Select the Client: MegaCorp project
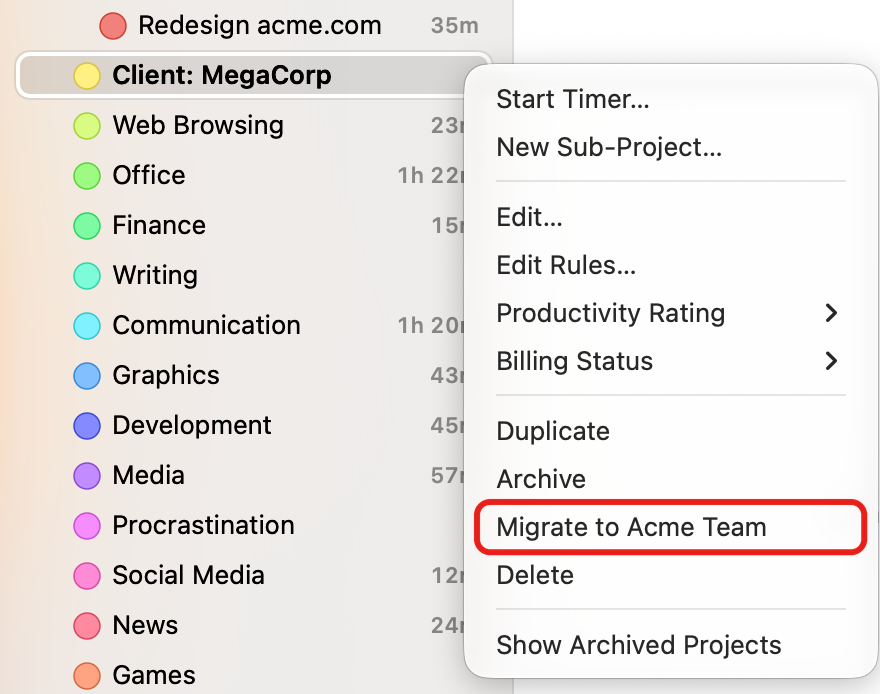This screenshot has height=694, width=880. point(242,75)
